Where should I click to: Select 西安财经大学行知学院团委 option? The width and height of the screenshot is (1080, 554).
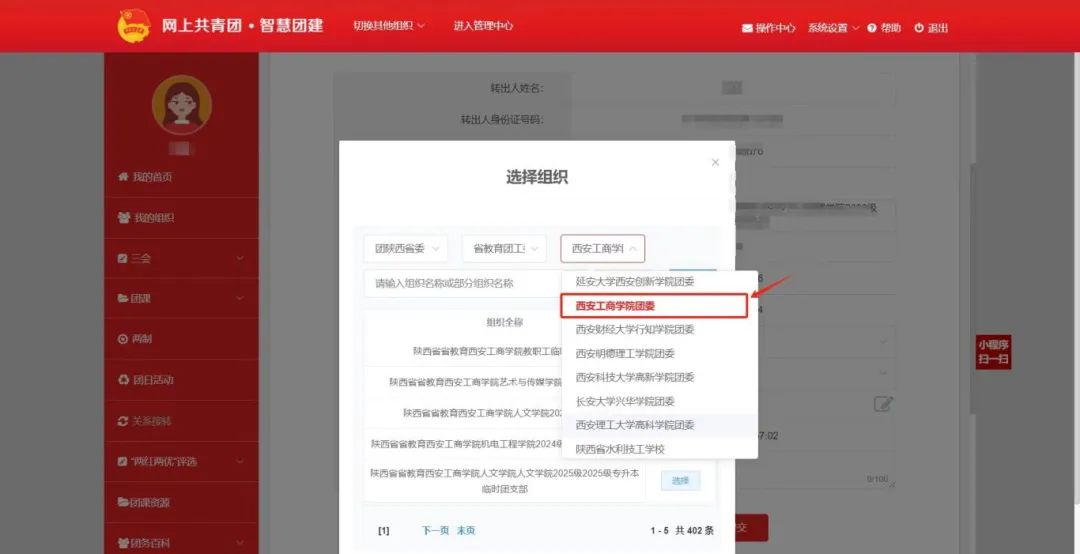(x=660, y=329)
